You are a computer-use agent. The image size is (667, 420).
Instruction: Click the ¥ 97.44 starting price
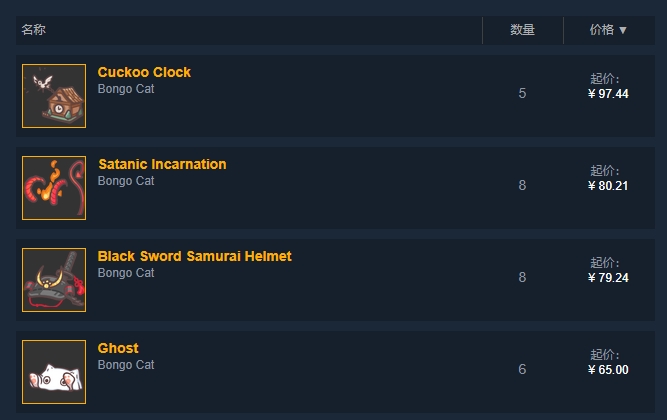point(608,94)
